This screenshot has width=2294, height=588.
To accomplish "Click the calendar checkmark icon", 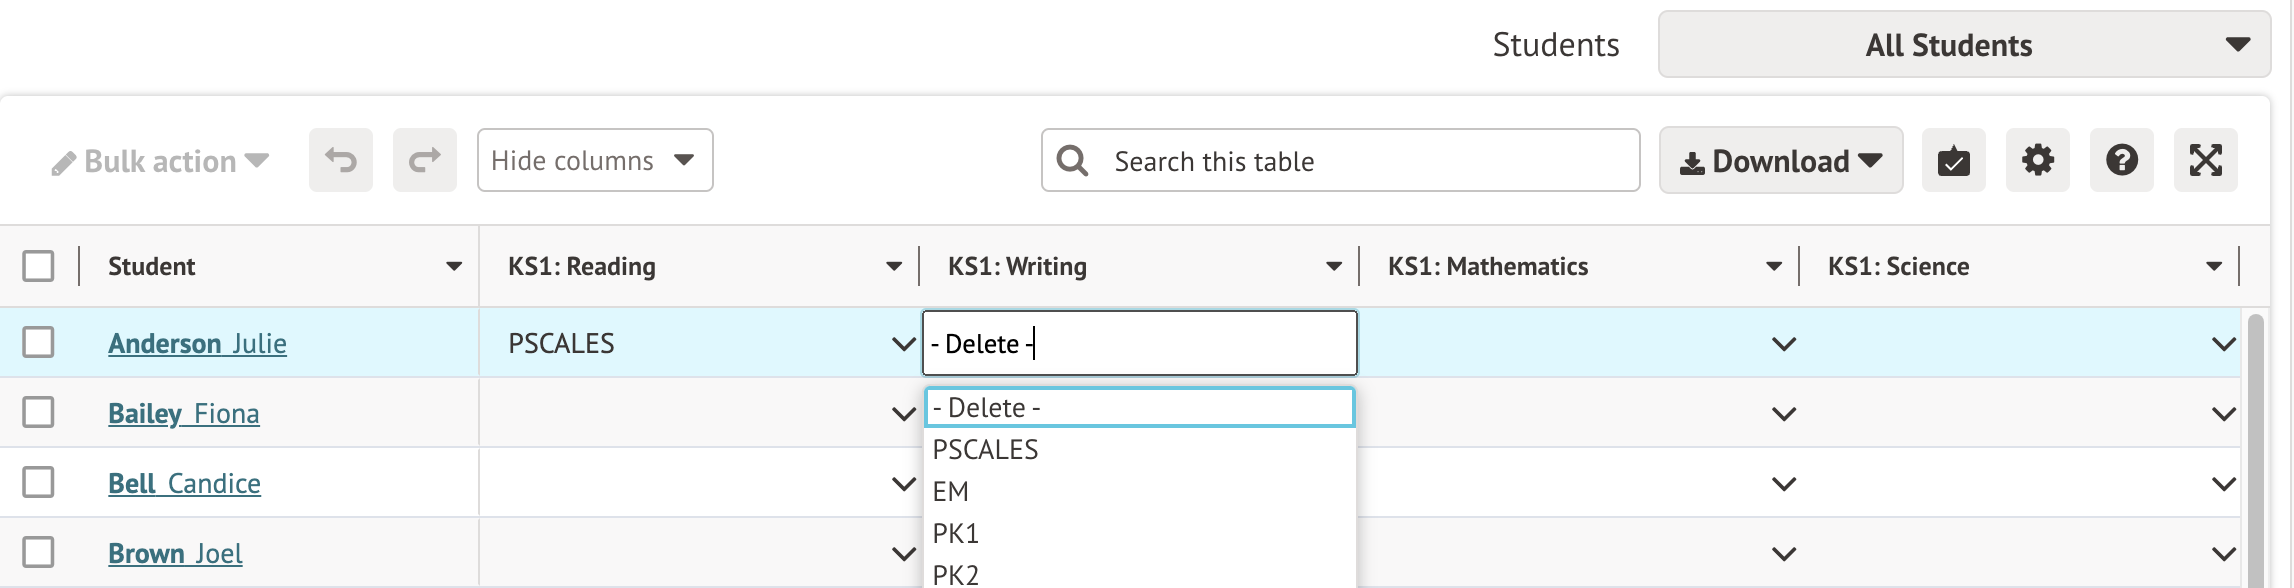I will [1953, 160].
